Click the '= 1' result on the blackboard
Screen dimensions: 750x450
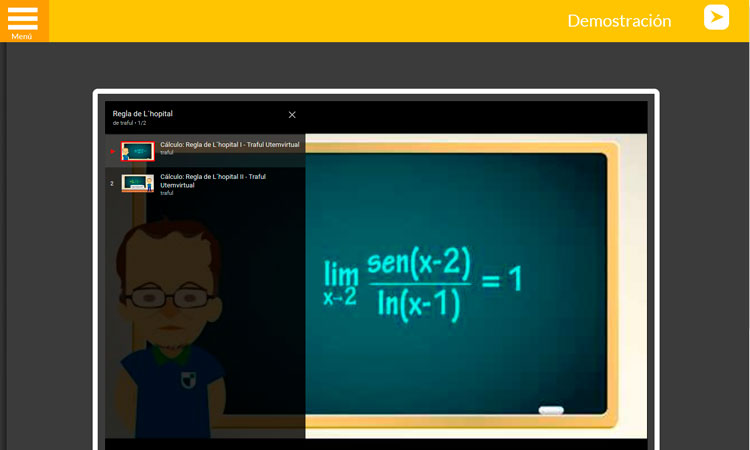(502, 279)
